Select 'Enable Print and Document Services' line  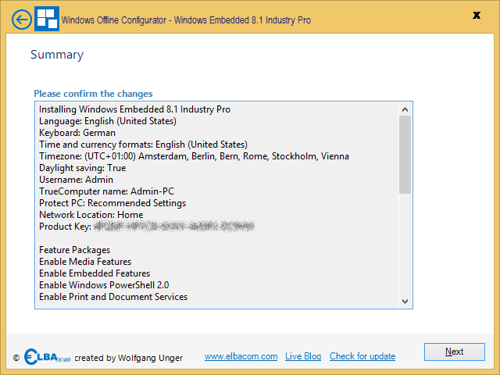[113, 297]
